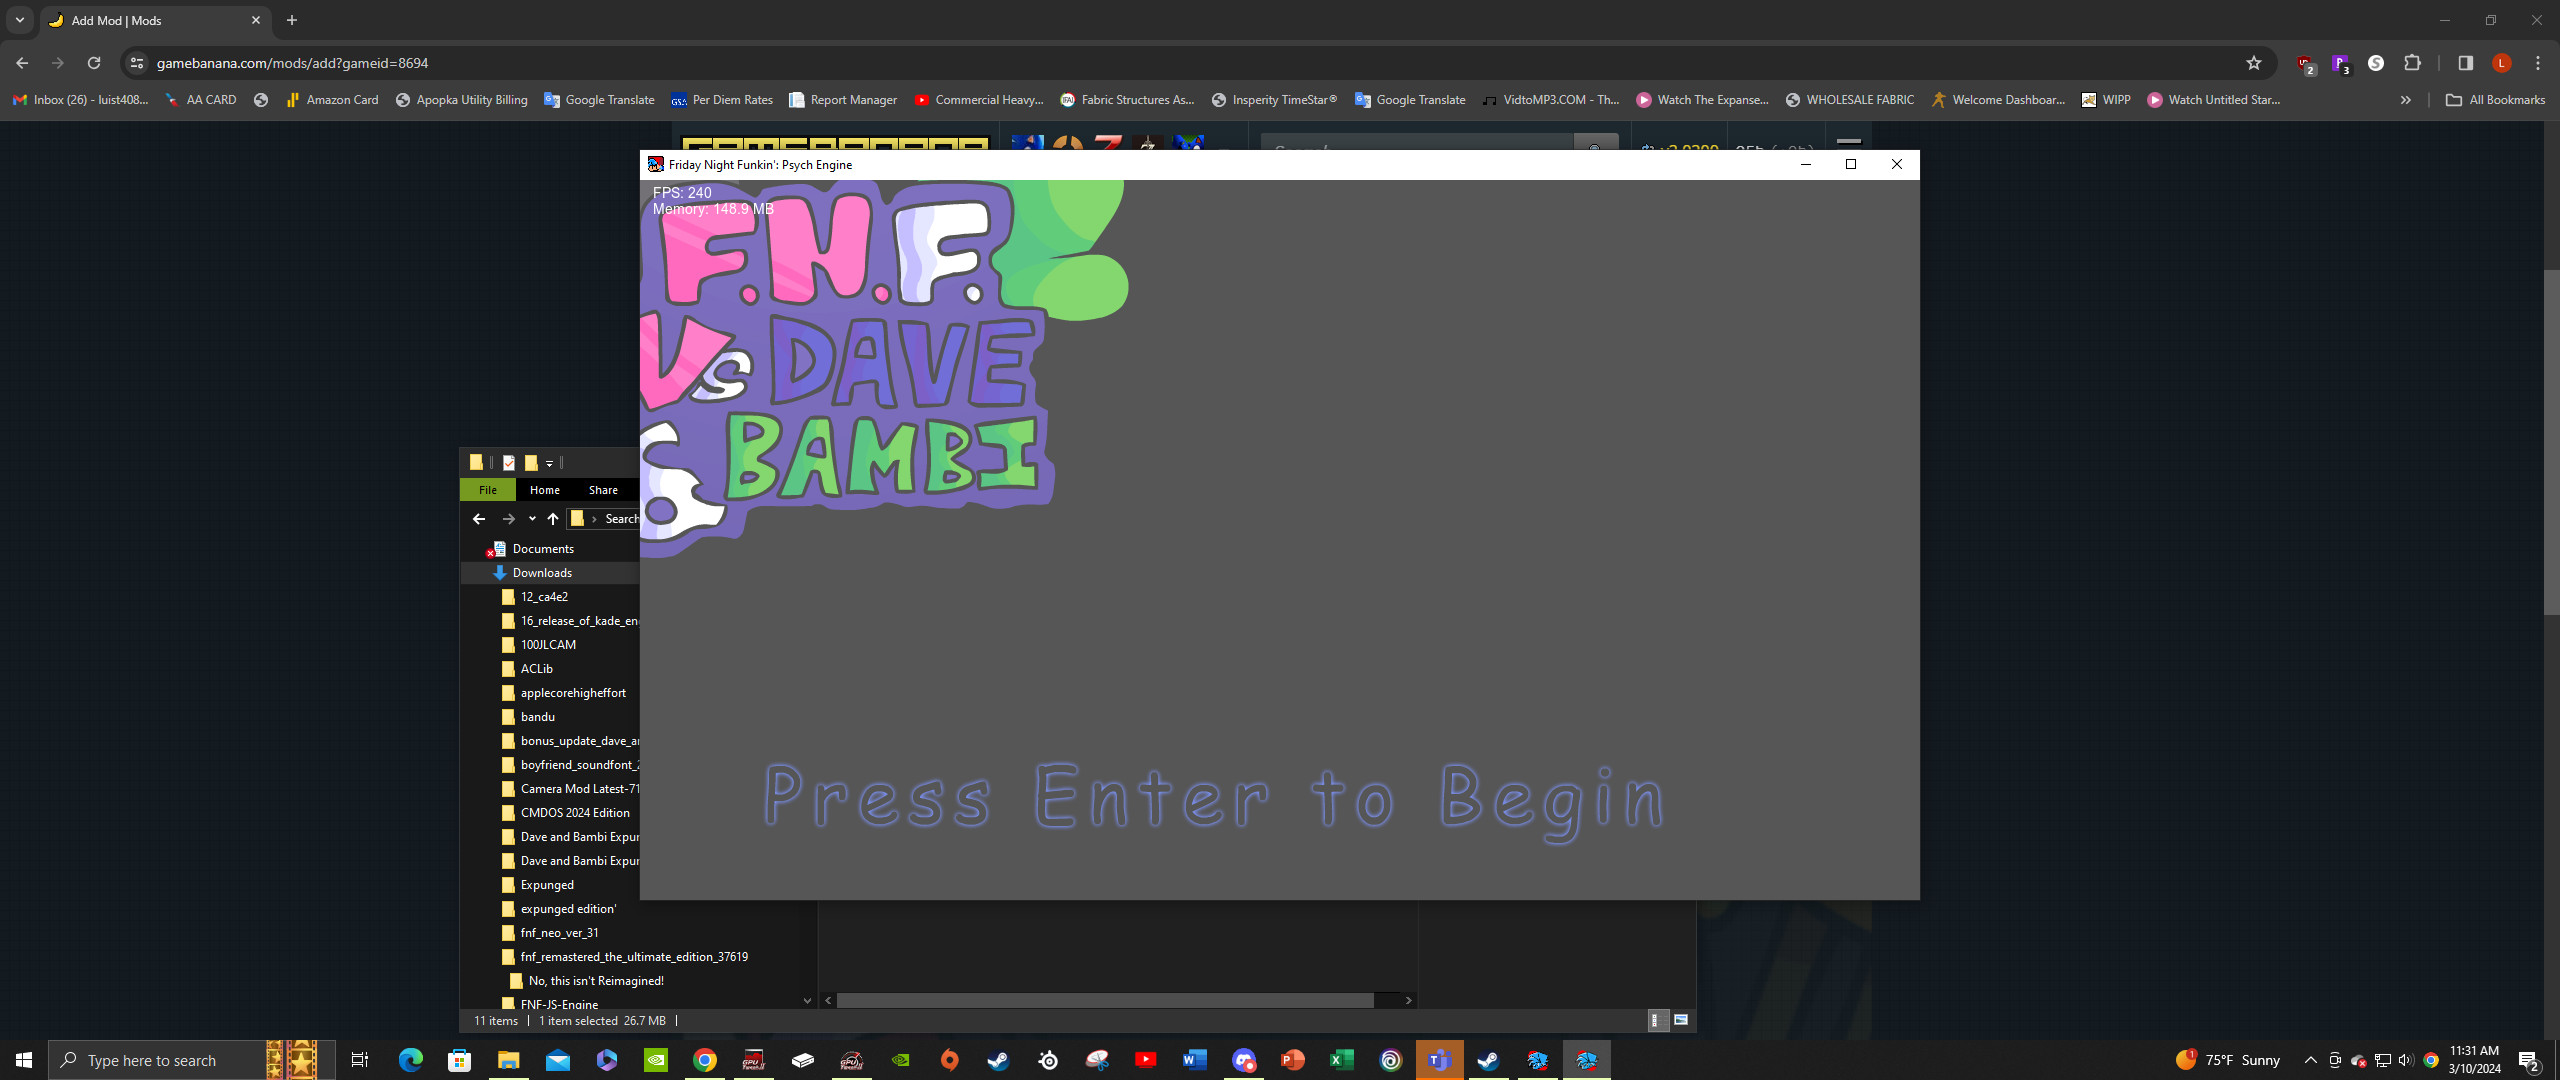Open the Chrome Extensions puzzle-piece menu
Image resolution: width=2560 pixels, height=1080 pixels.
pyautogui.click(x=2412, y=63)
